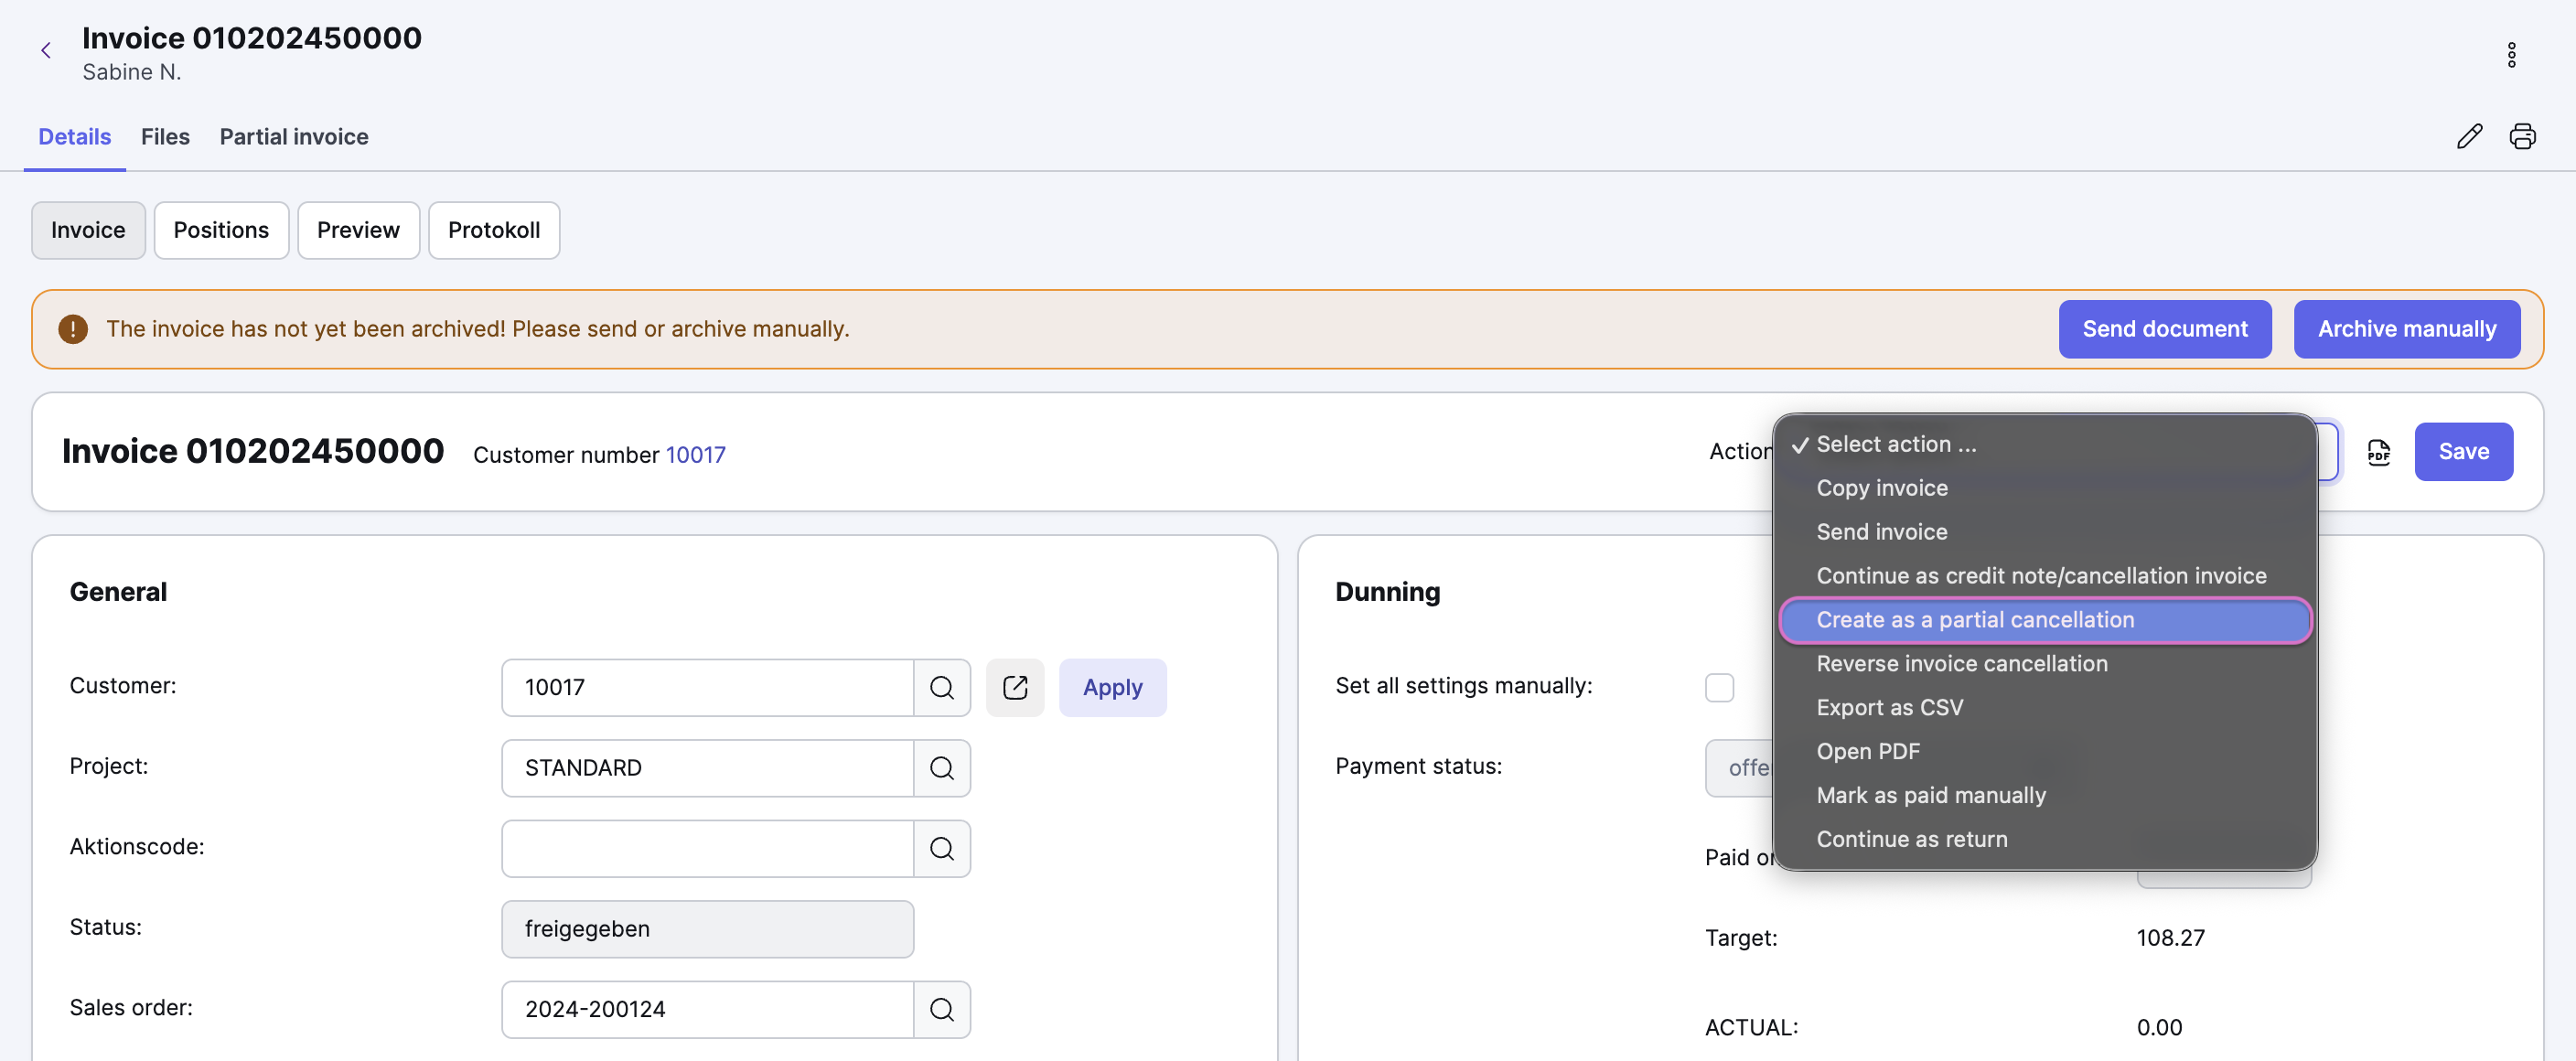Click the Customer input field
Screen dimensions: 2576x1061
[707, 688]
